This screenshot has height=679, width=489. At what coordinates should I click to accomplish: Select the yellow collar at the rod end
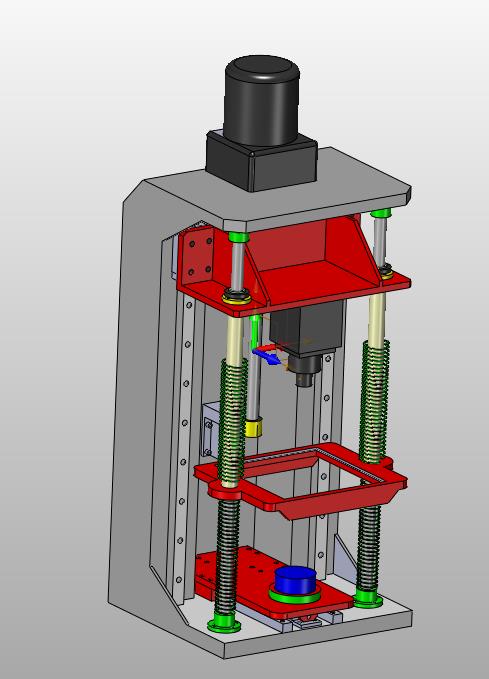[x=254, y=427]
